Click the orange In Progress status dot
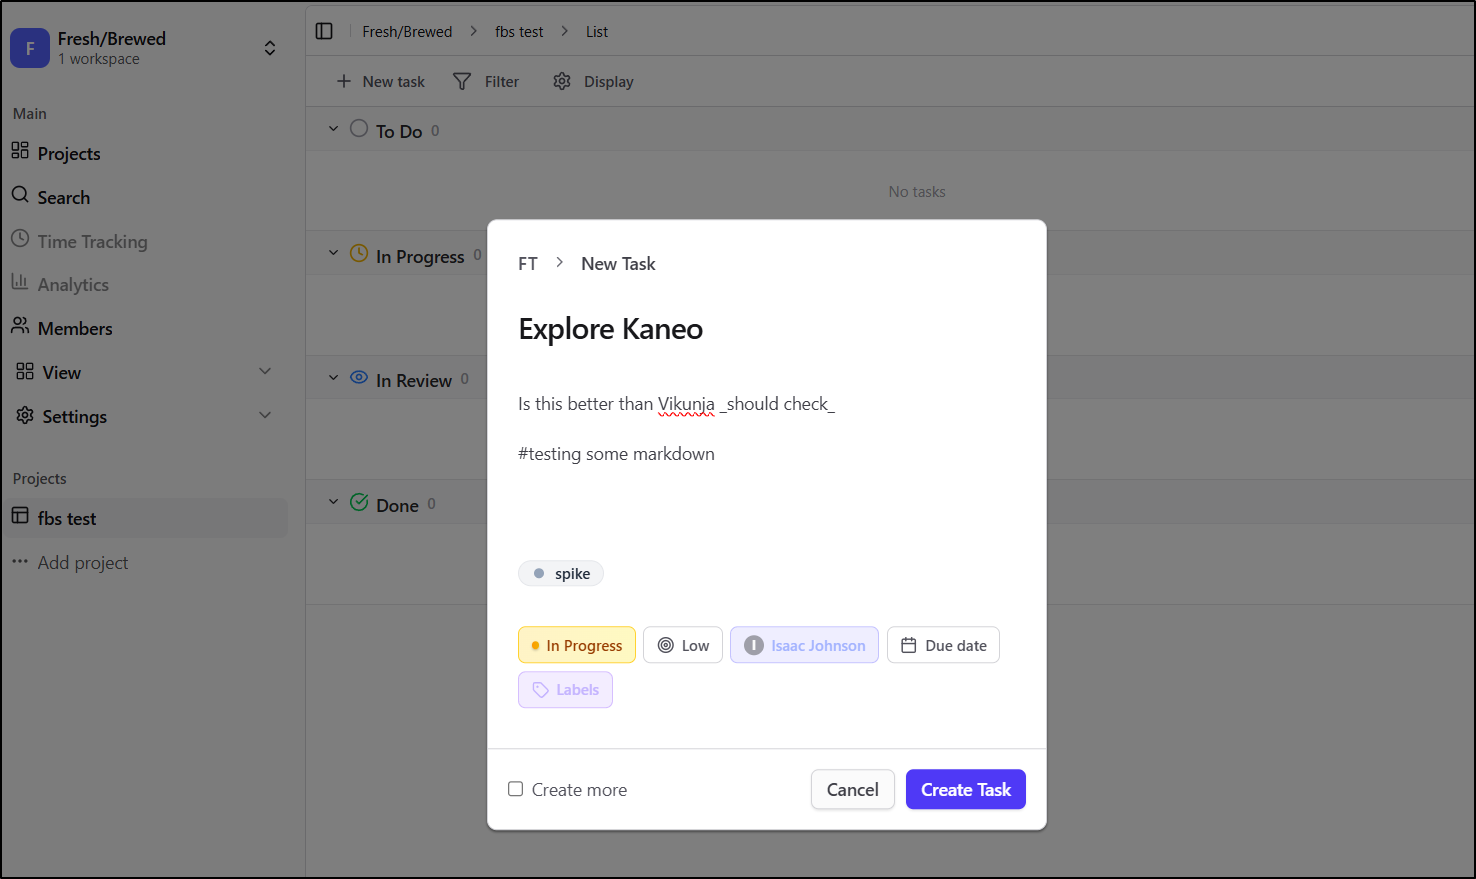The width and height of the screenshot is (1476, 879). 536,646
